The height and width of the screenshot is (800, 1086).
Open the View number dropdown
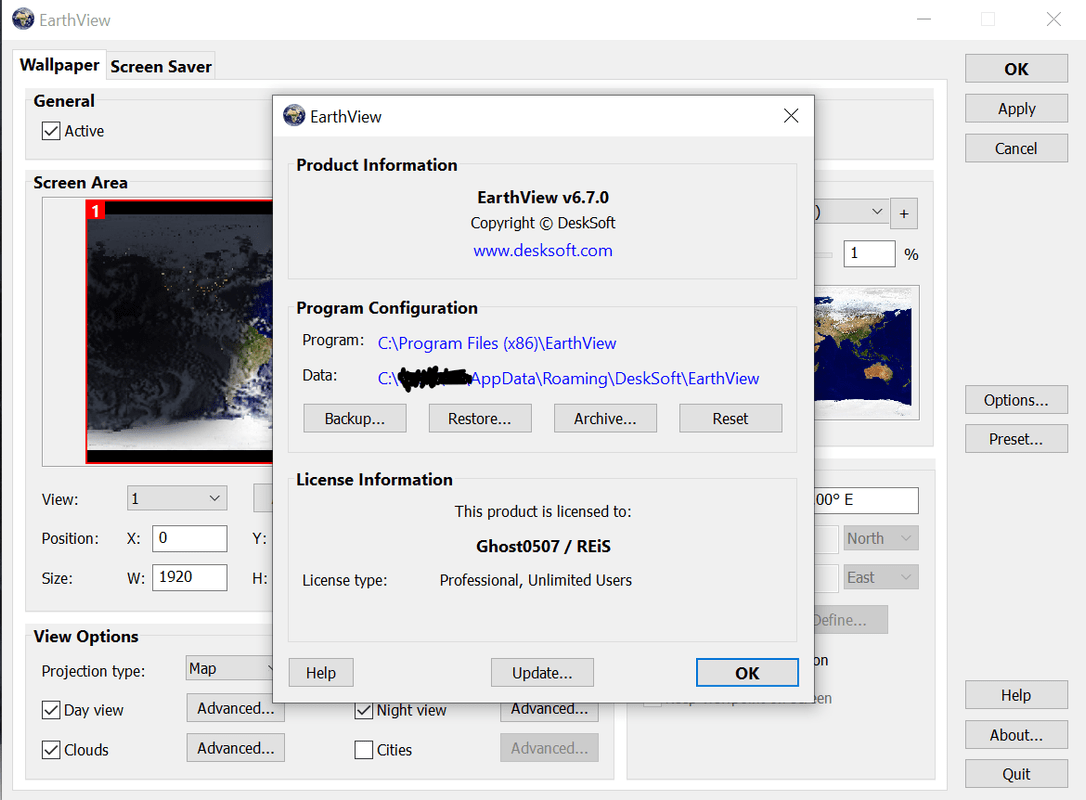(x=177, y=498)
